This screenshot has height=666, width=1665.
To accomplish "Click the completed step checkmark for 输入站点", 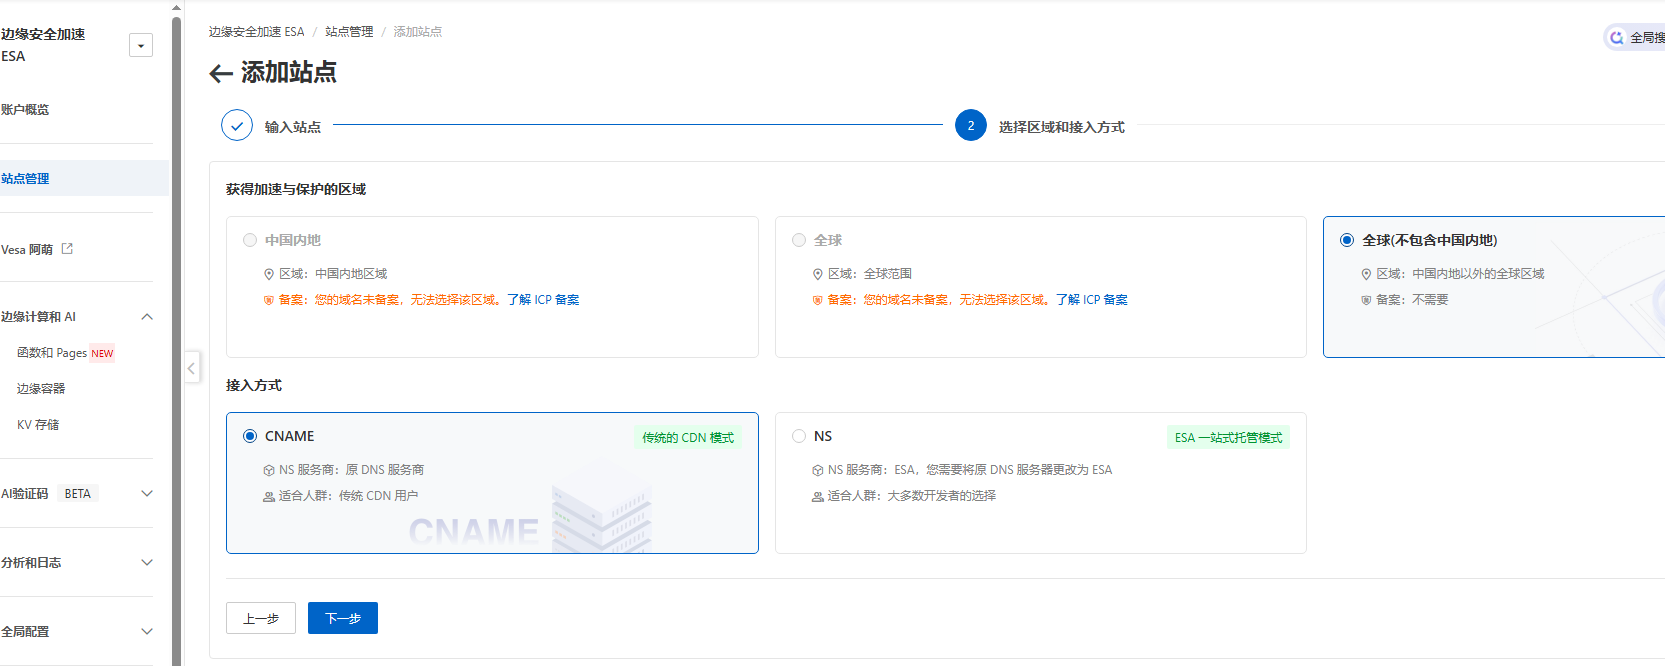I will click(237, 125).
